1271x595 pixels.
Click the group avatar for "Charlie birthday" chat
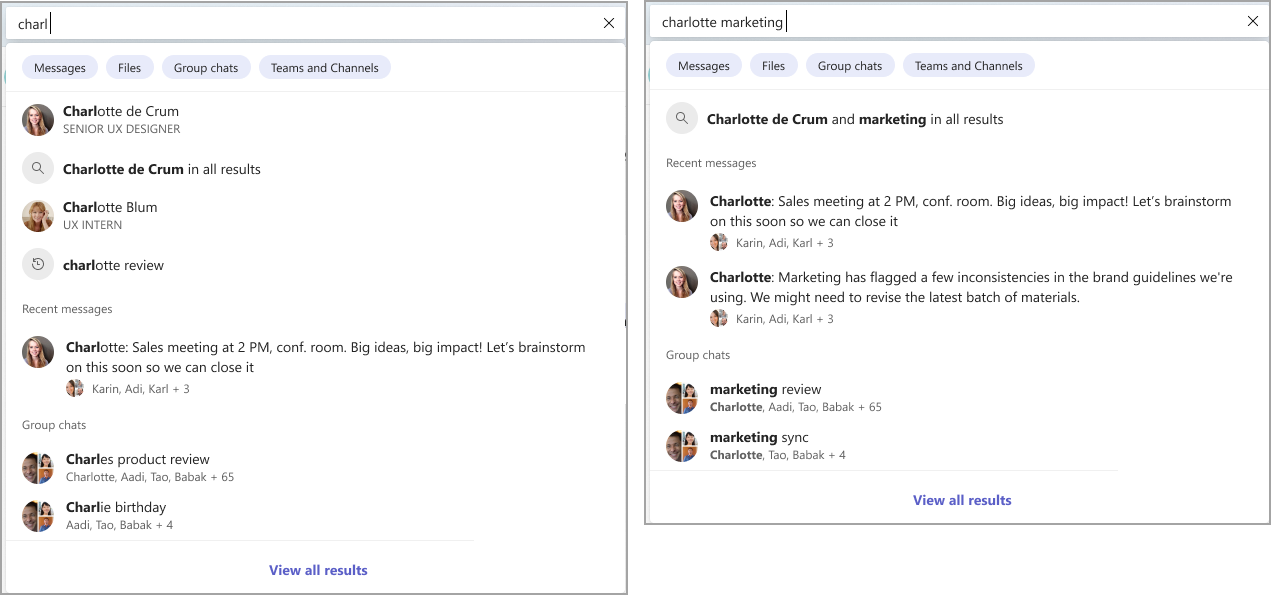point(38,516)
